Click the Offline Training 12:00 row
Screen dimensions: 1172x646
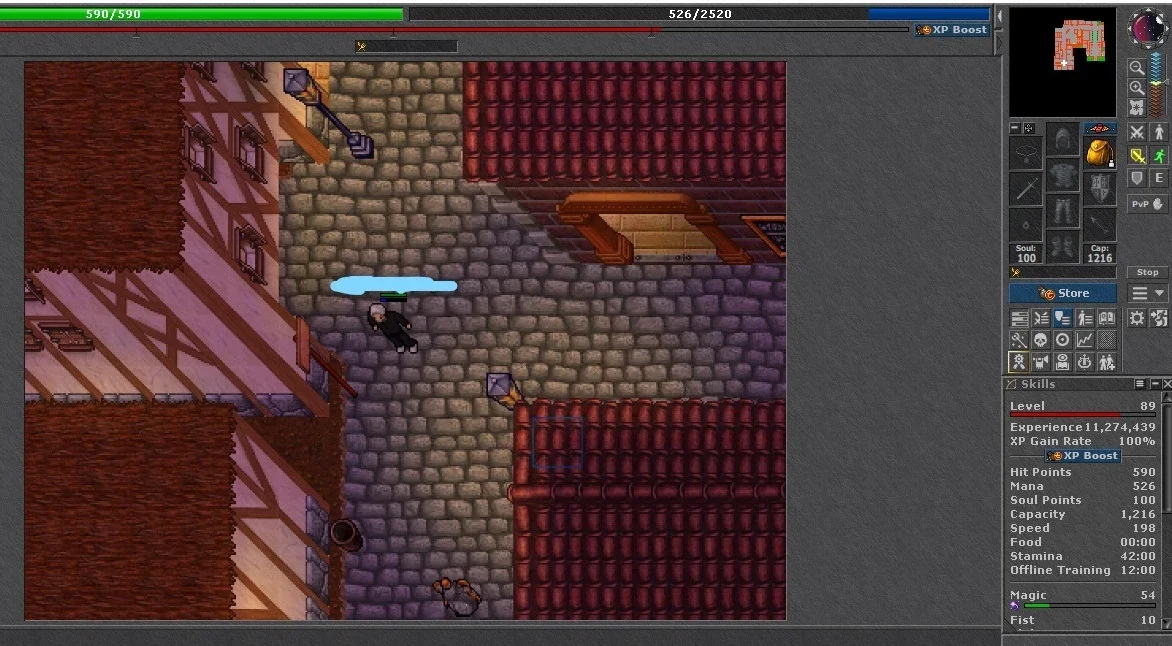[x=1082, y=570]
